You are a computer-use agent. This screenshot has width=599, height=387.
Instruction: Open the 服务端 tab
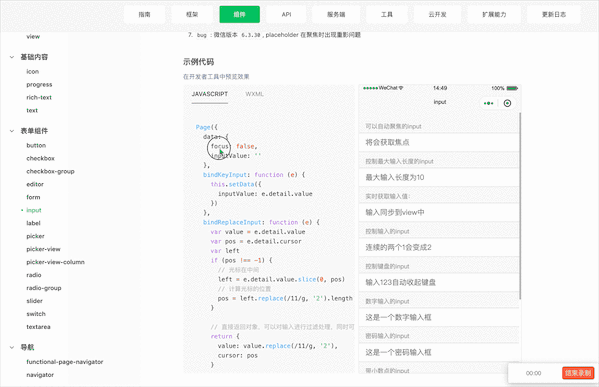tap(336, 15)
